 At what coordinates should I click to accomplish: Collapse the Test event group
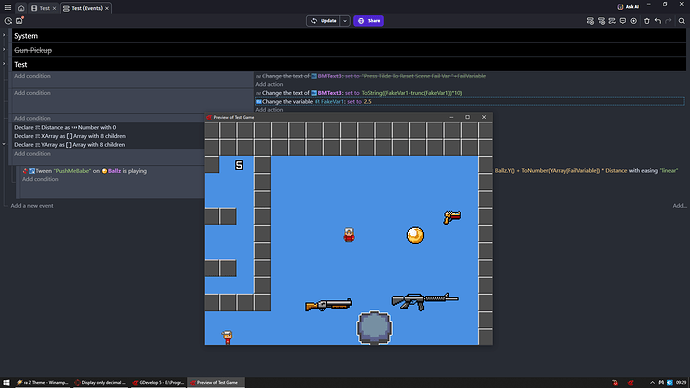coord(4,64)
